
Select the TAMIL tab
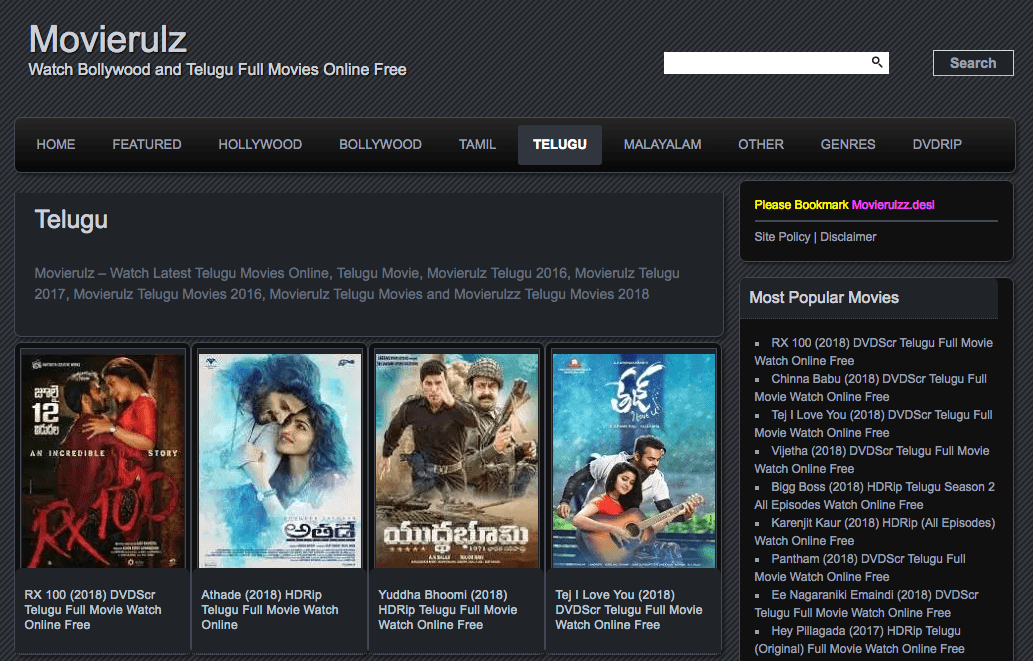477,144
